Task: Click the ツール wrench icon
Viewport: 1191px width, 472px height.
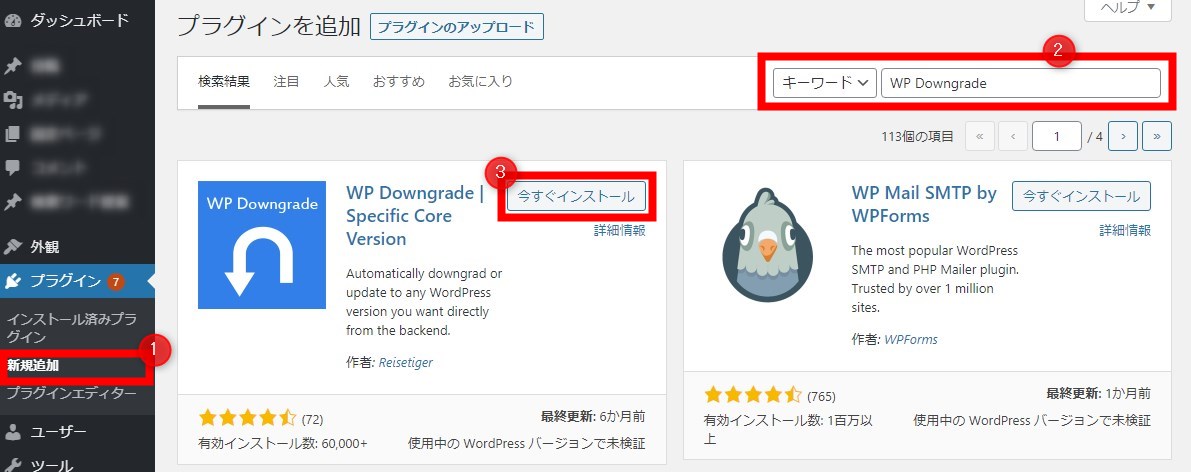Action: [x=13, y=464]
